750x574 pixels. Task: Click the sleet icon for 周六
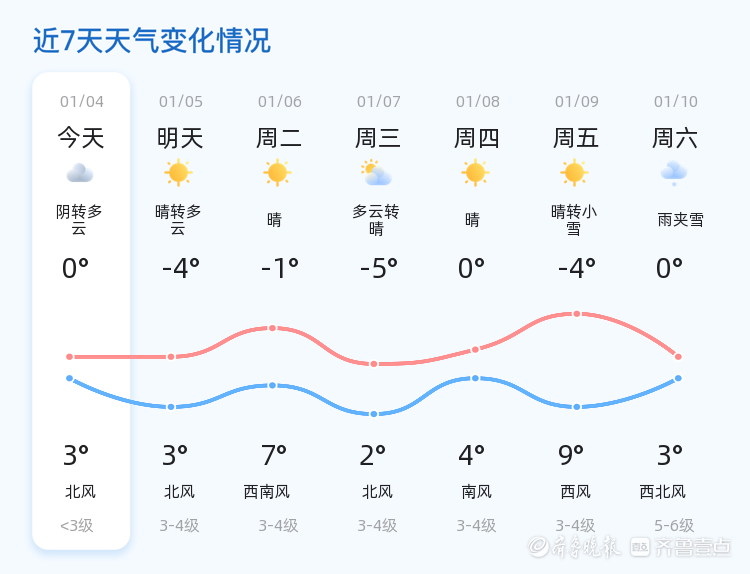coord(674,173)
